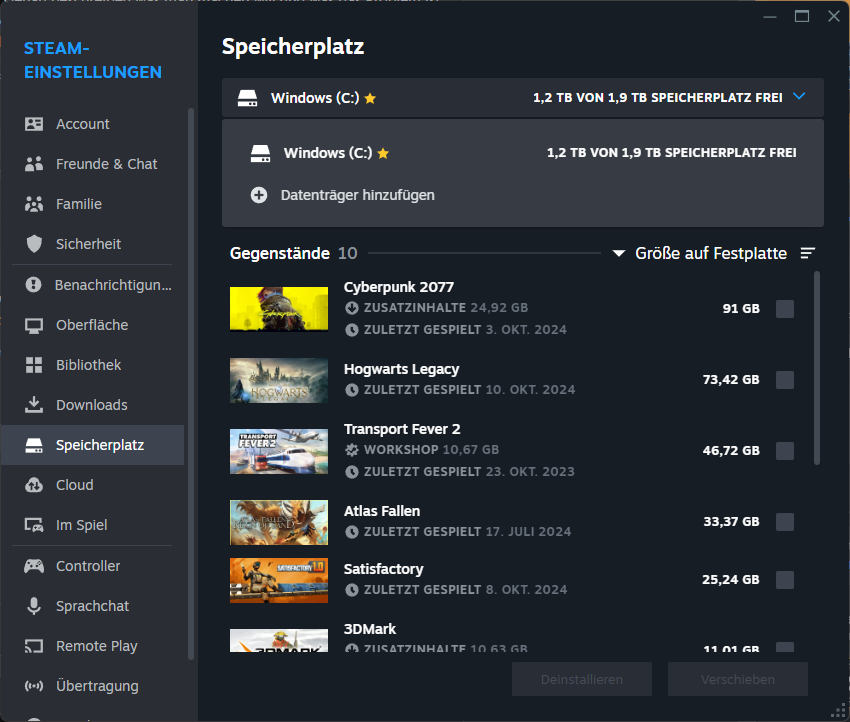The width and height of the screenshot is (850, 722).
Task: Click the Verschieben button
Action: tap(738, 679)
